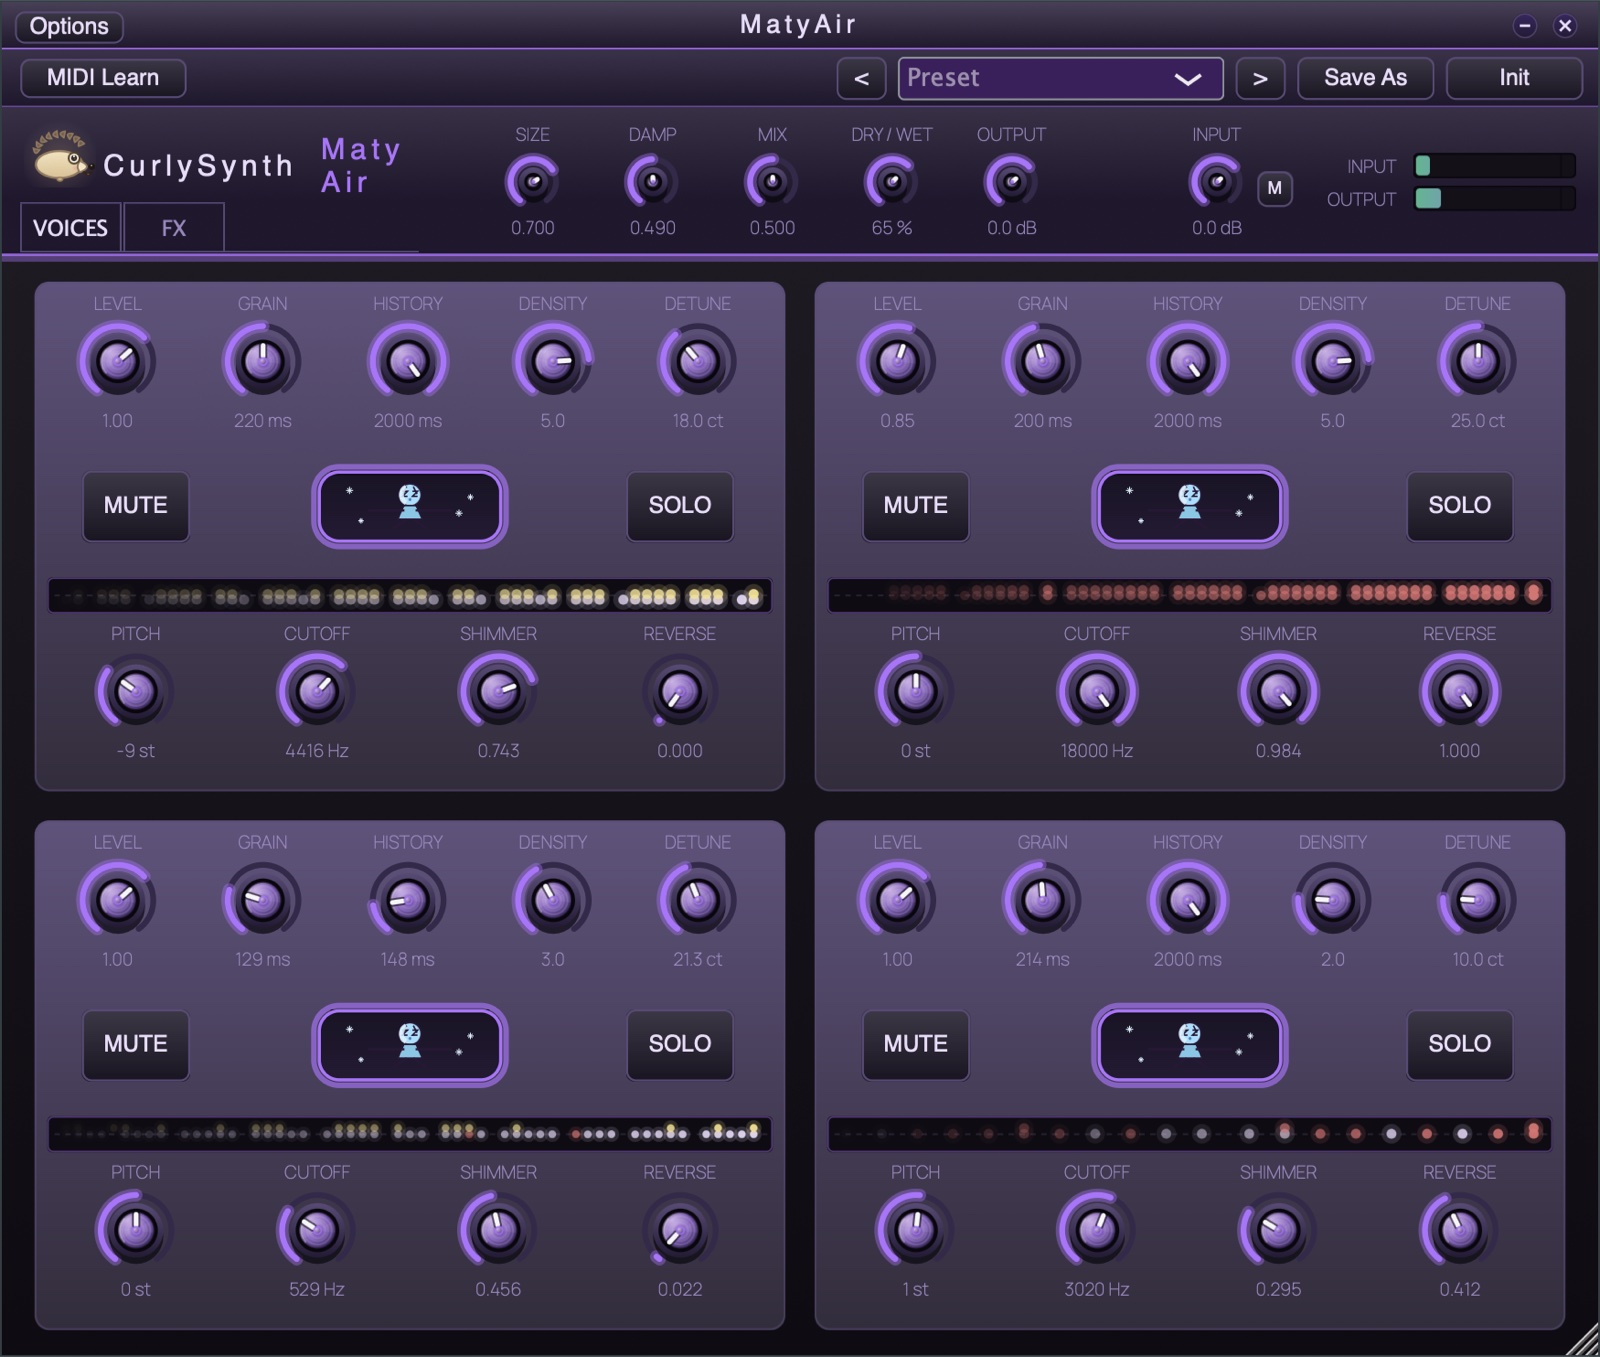
Task: Click the DETUNE knob showing 18.0 ct
Action: tap(697, 362)
